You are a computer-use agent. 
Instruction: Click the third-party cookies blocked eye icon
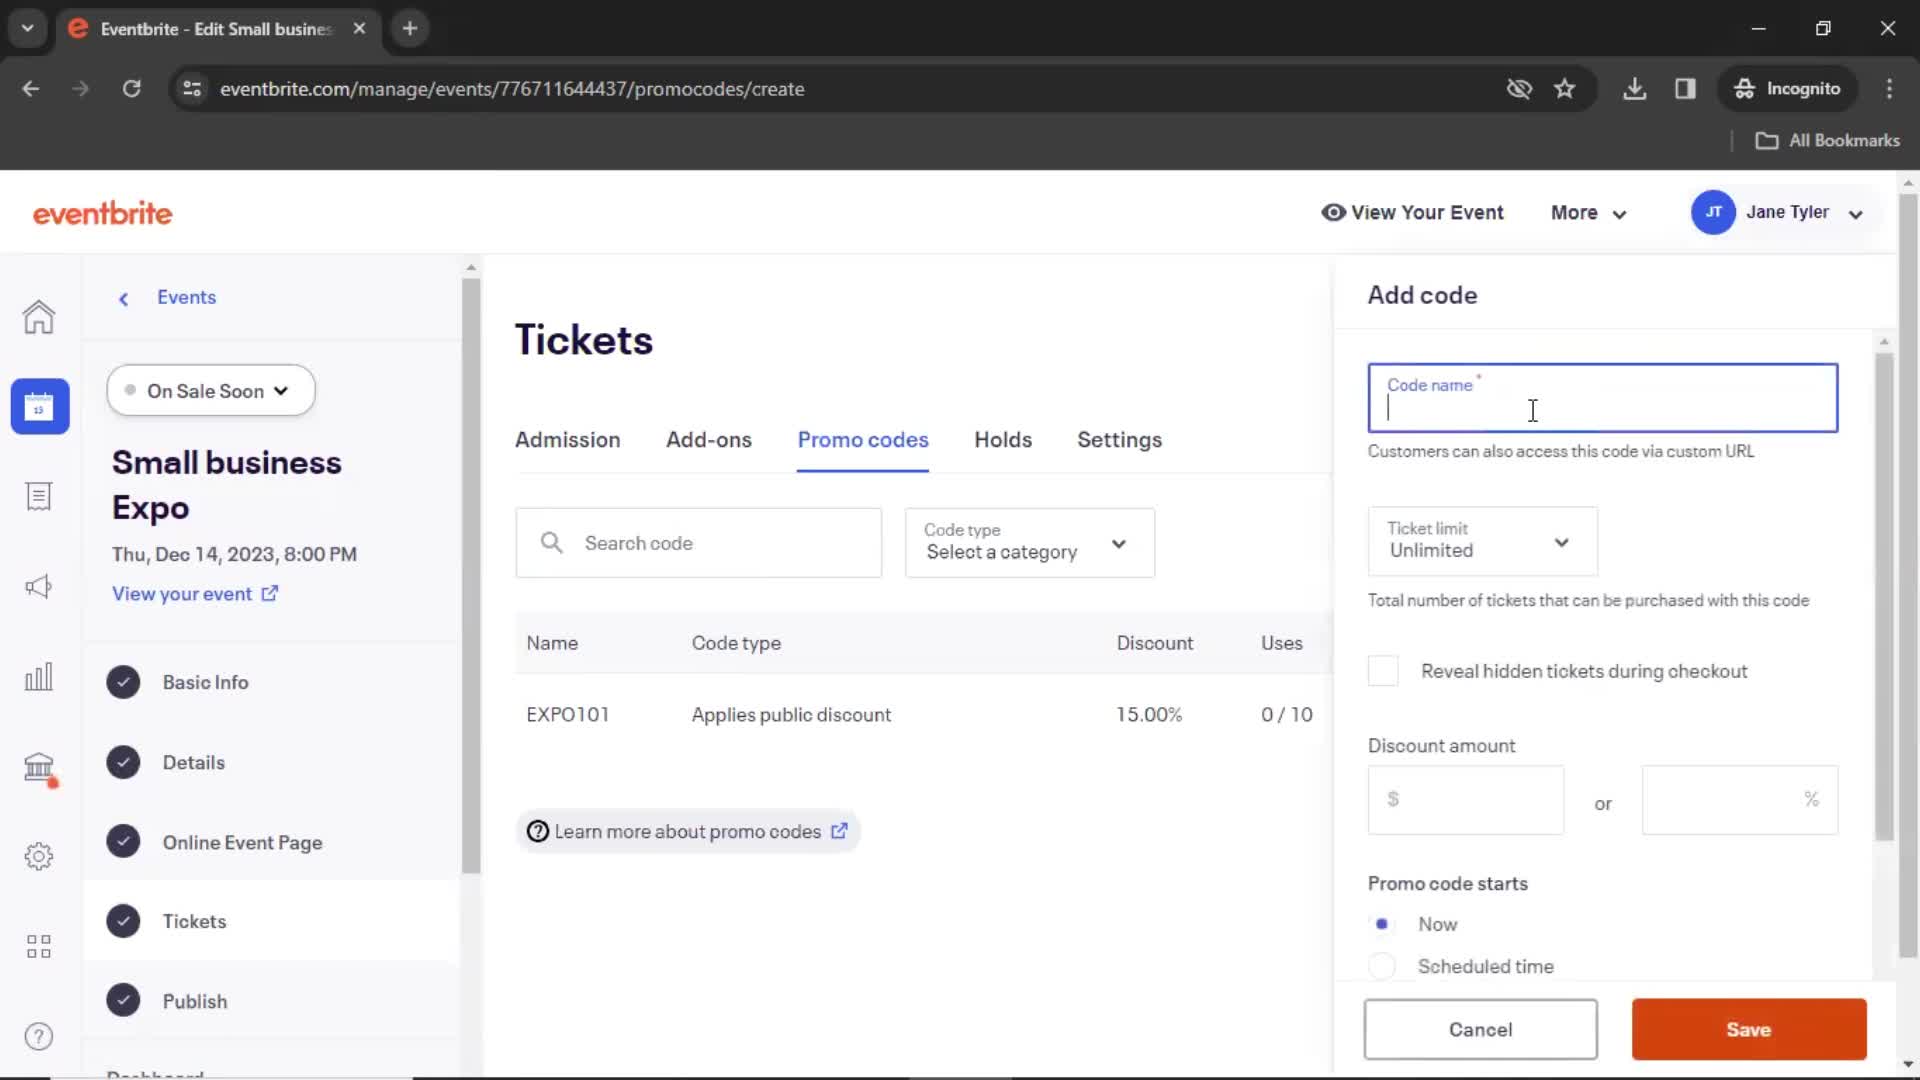tap(1519, 89)
